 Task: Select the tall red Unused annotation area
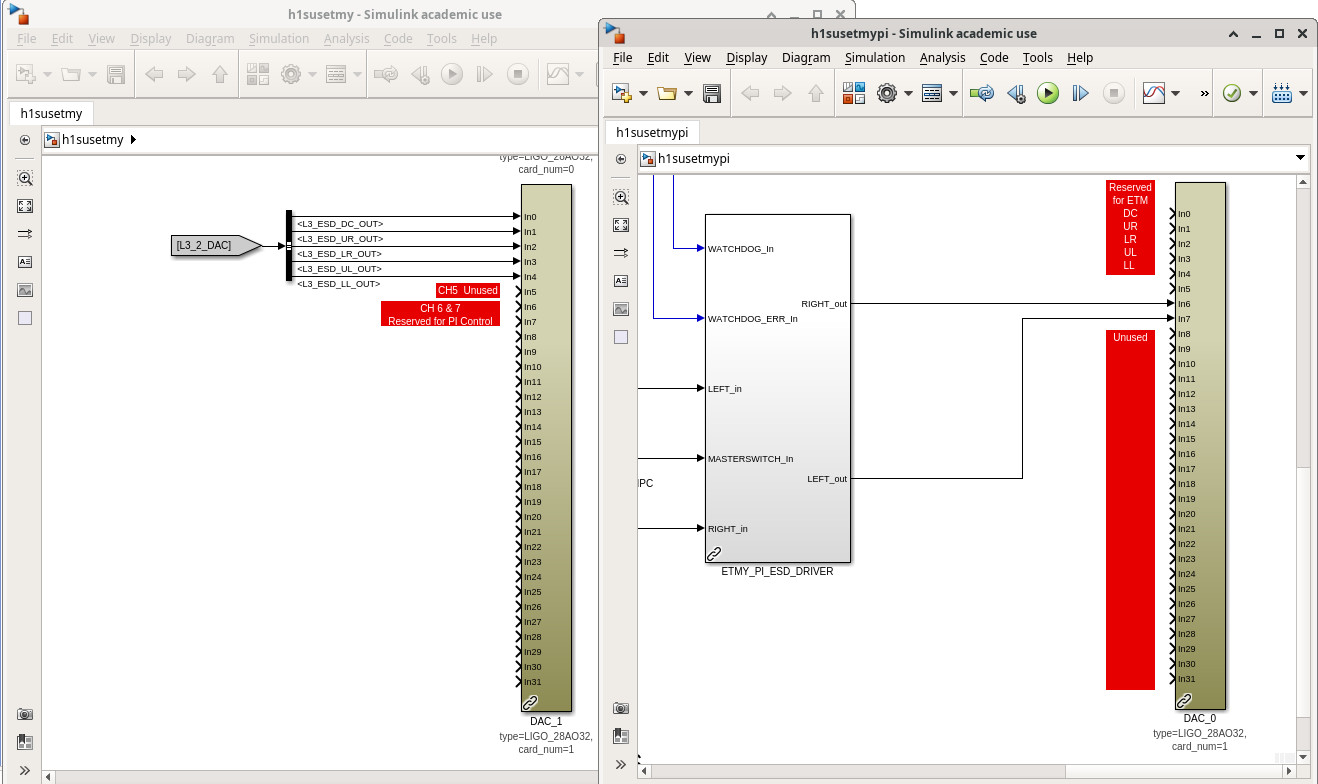[1130, 510]
